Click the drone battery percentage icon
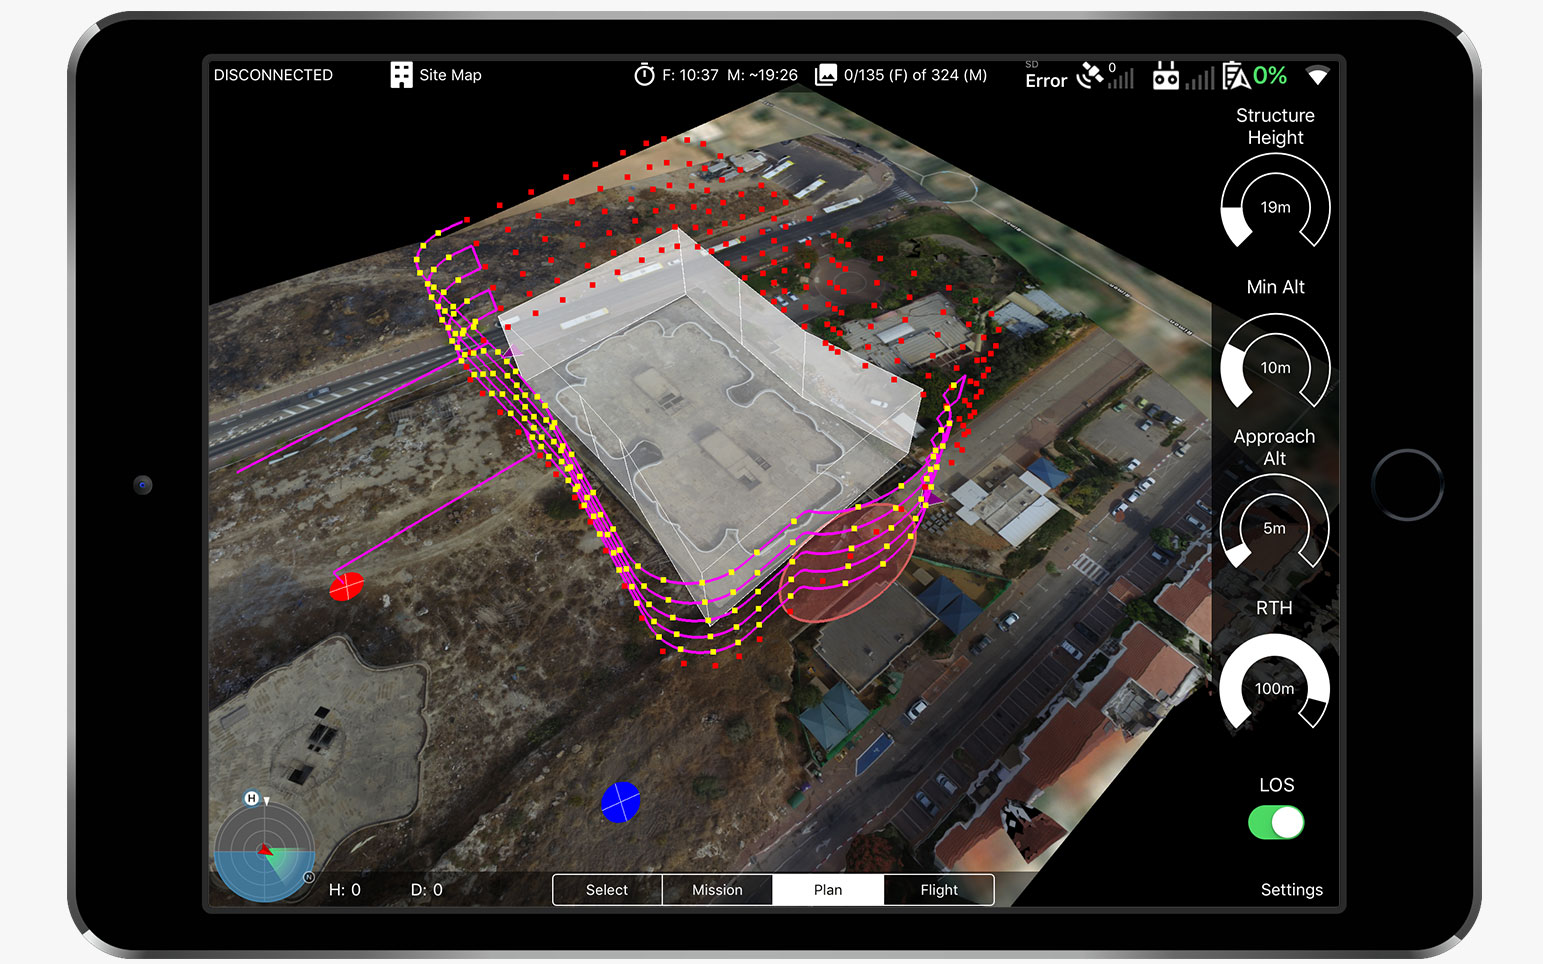 point(1237,76)
